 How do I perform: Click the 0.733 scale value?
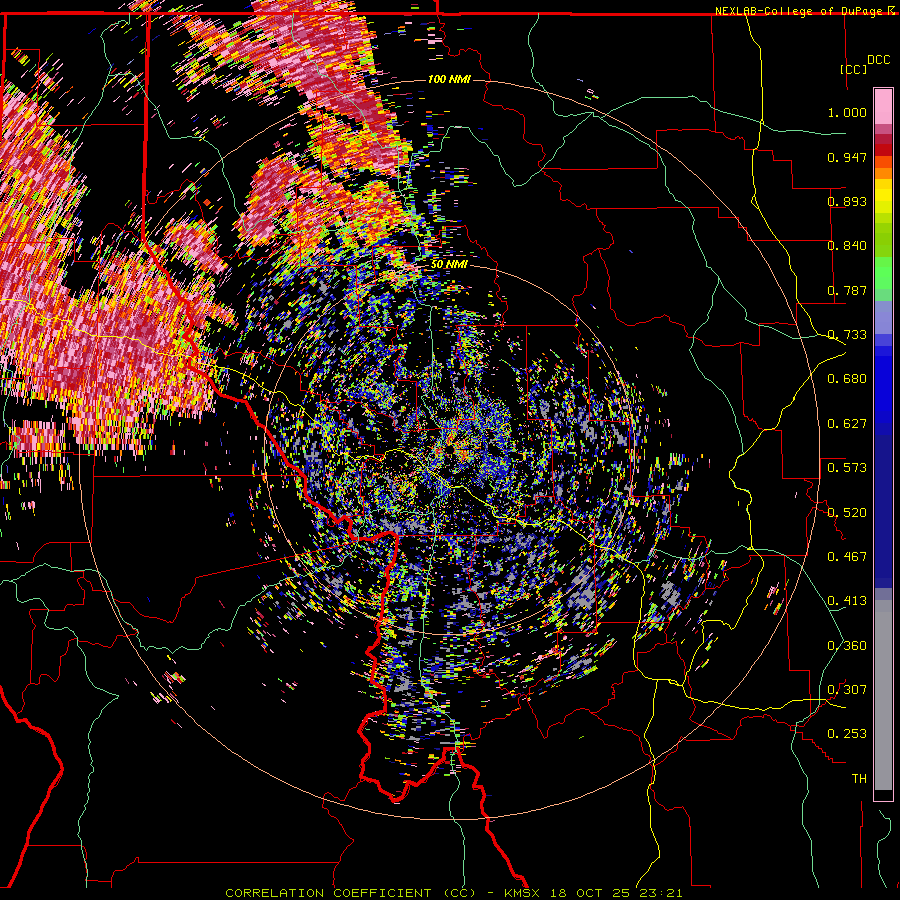(x=847, y=334)
